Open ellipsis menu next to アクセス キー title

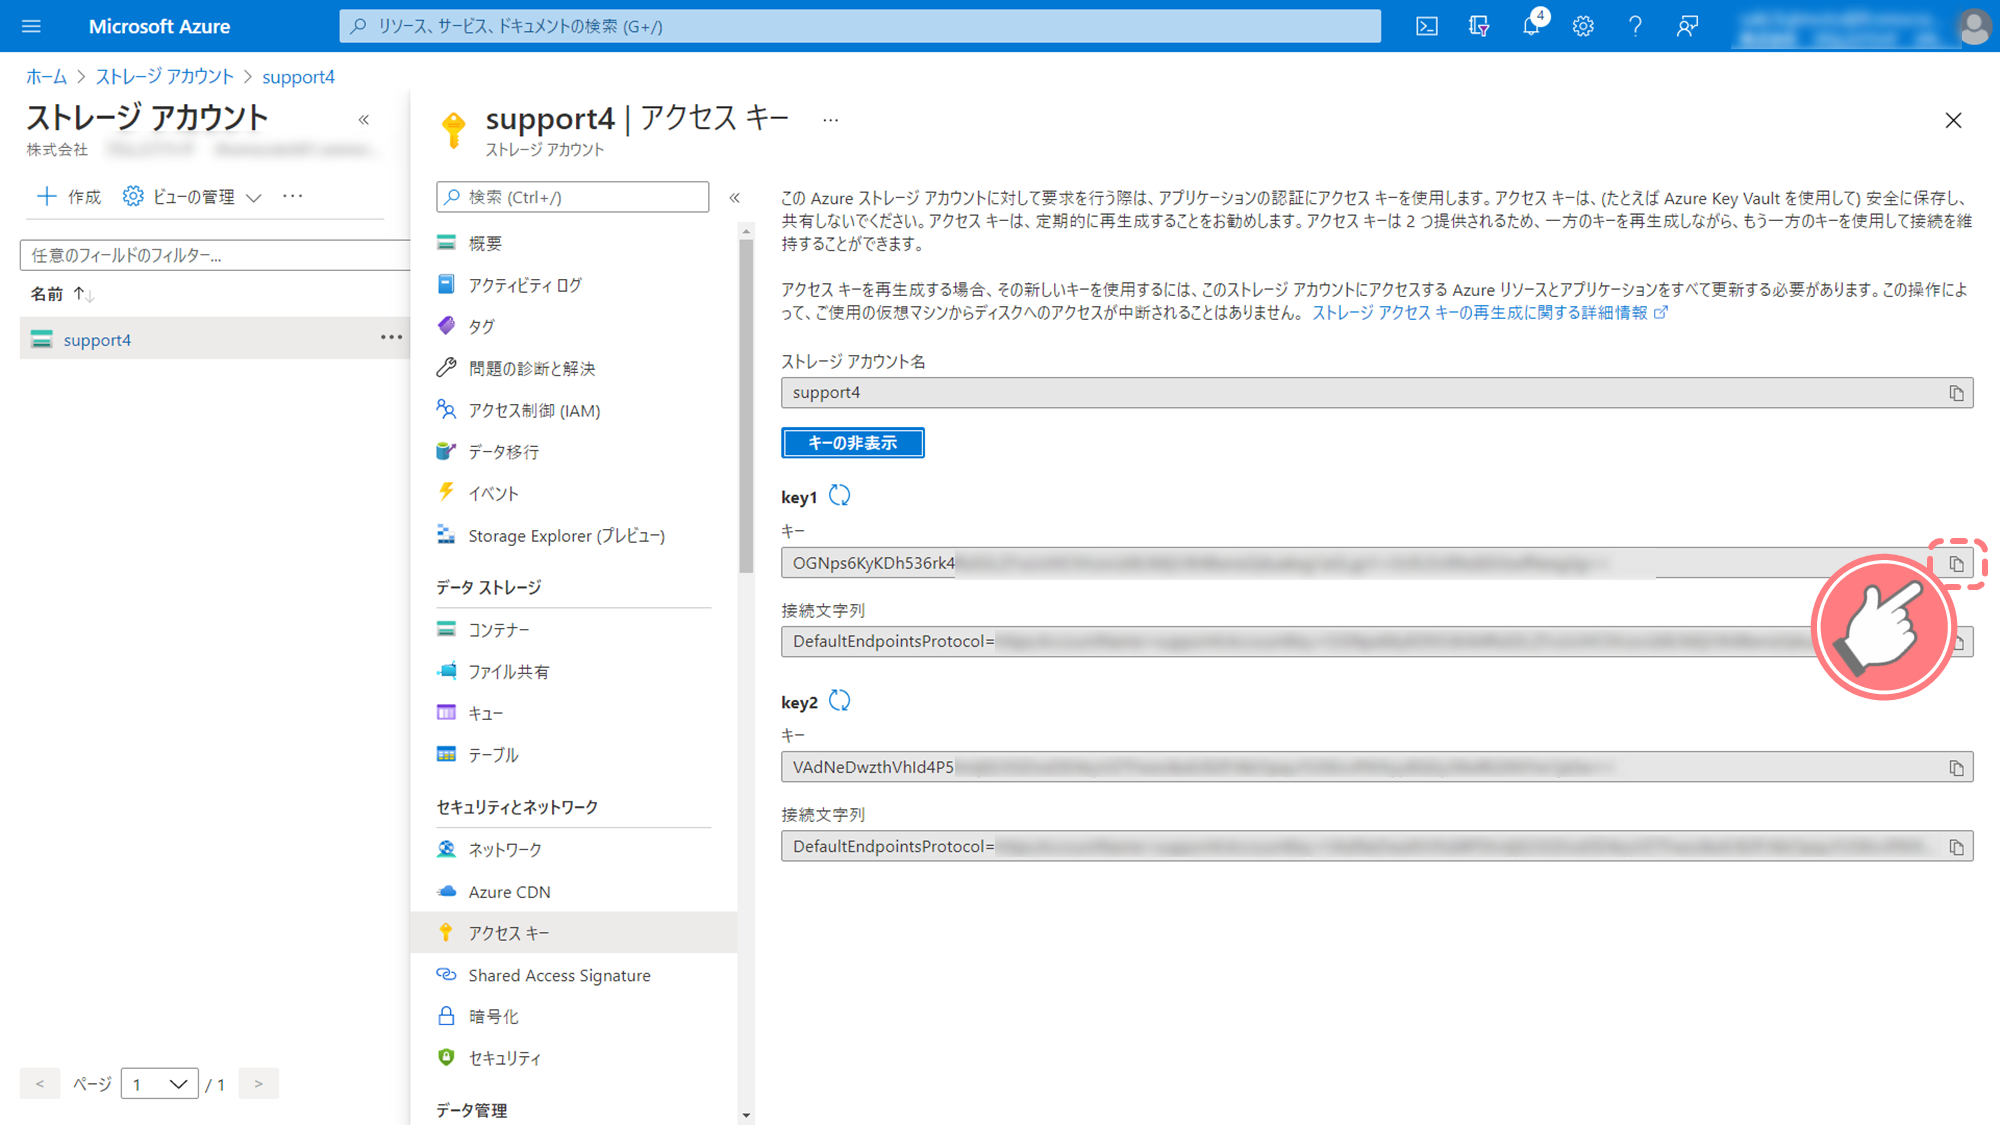830,120
